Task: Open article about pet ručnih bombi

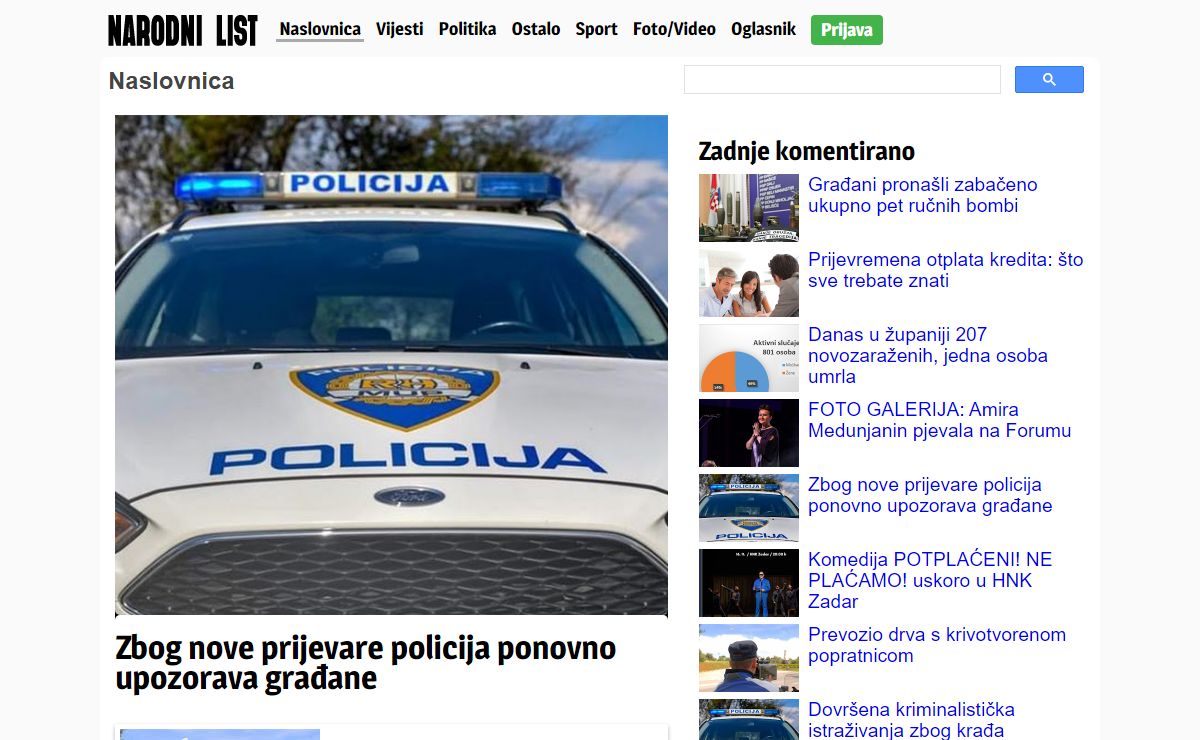Action: coord(923,195)
